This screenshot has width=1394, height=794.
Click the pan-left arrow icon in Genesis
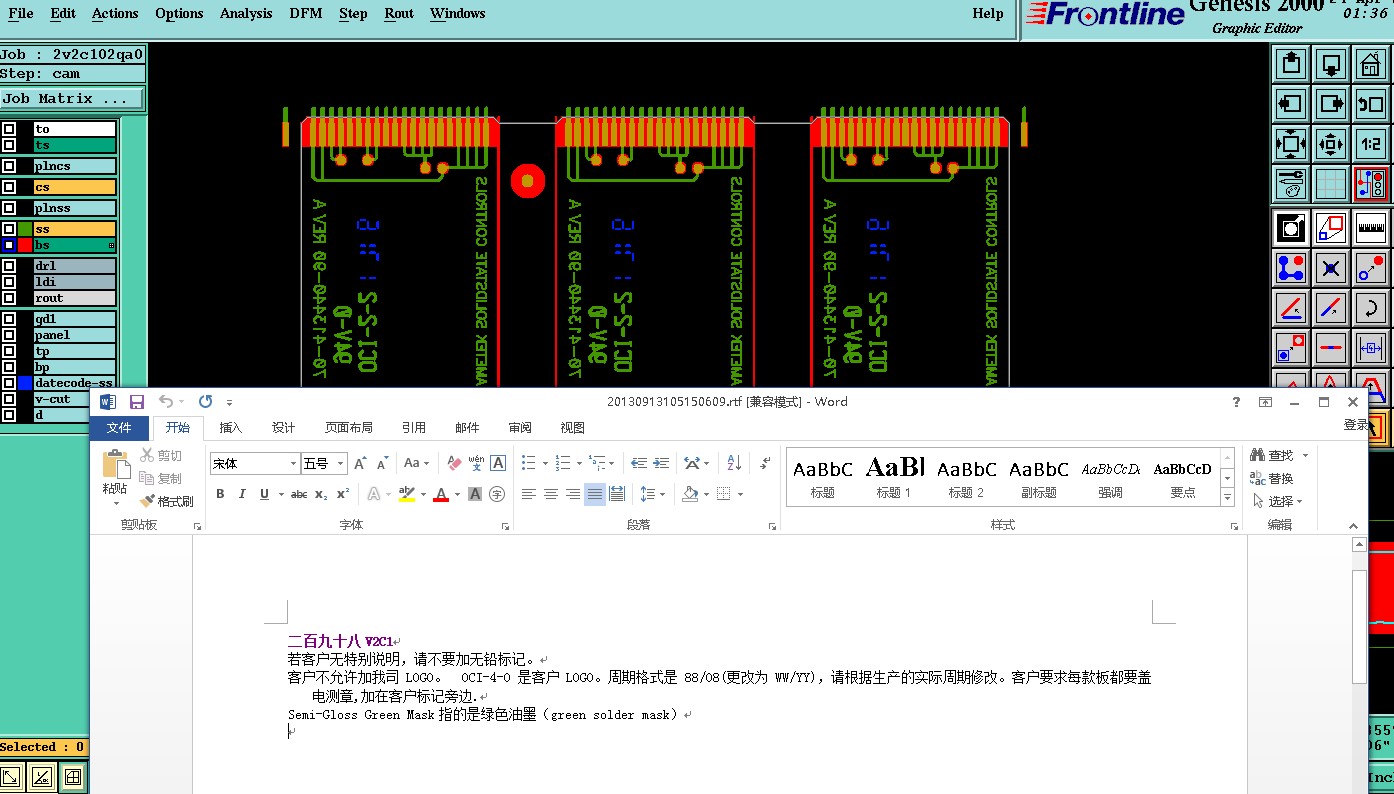coord(1291,104)
